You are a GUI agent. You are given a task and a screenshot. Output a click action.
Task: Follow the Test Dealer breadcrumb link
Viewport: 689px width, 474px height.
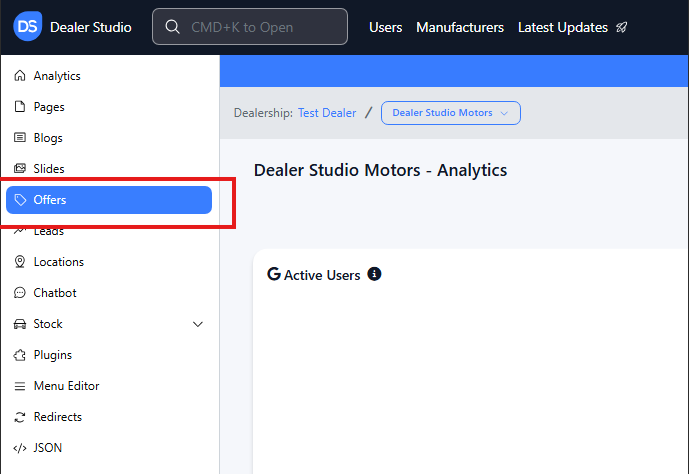pos(327,113)
